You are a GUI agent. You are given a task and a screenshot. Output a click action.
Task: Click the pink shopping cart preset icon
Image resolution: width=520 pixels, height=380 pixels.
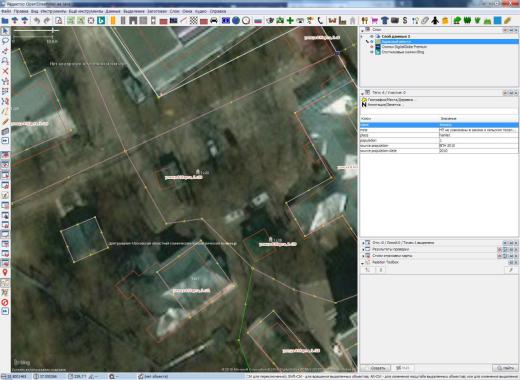coord(375,20)
